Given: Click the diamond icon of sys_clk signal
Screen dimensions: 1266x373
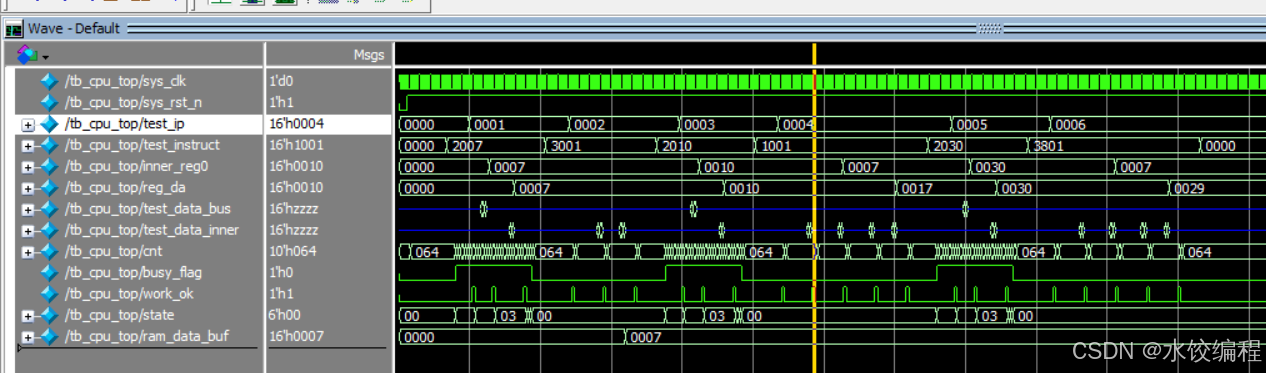Looking at the screenshot, I should [x=49, y=81].
